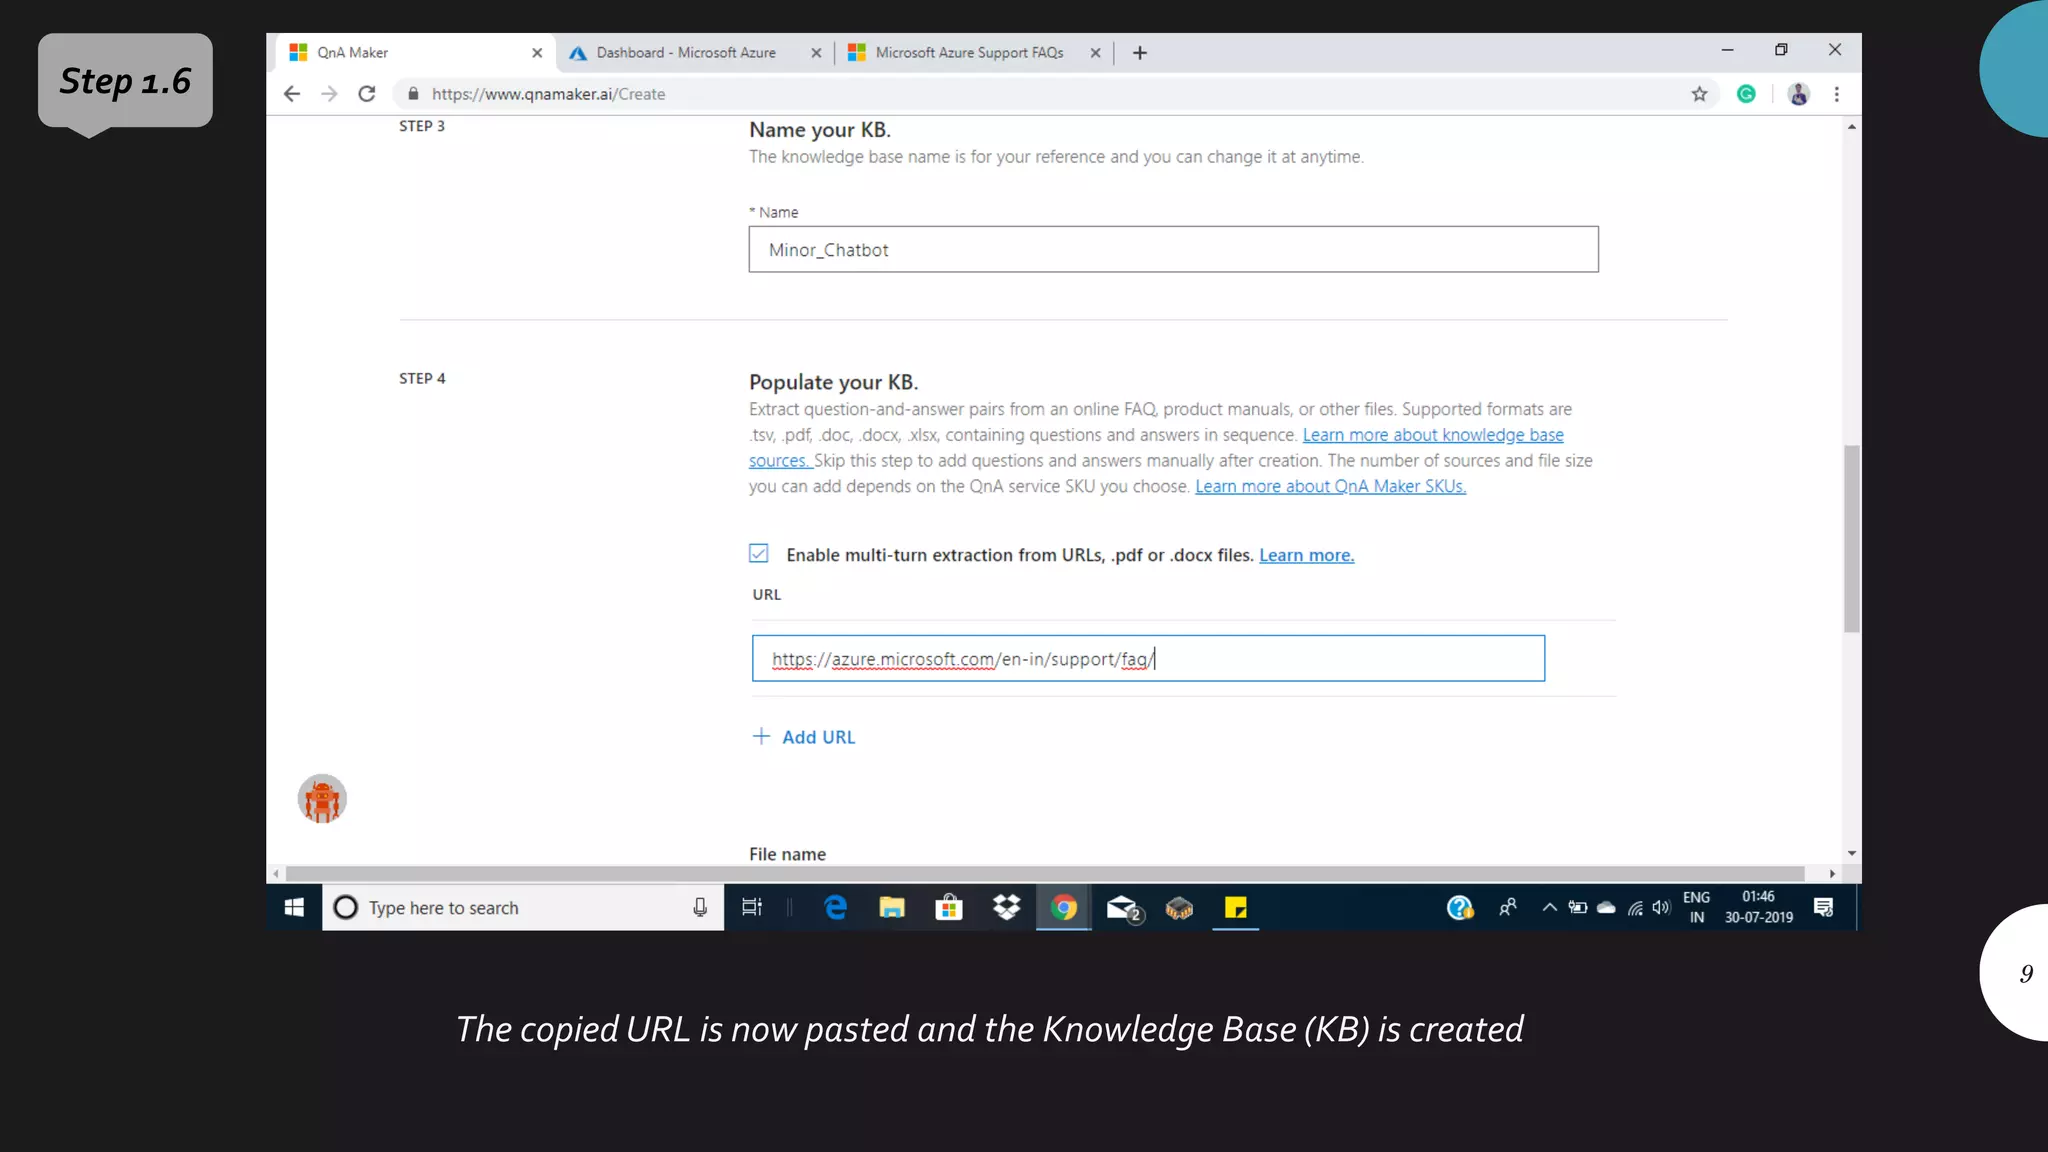Open a new browser tab
This screenshot has height=1152, width=2048.
1139,53
